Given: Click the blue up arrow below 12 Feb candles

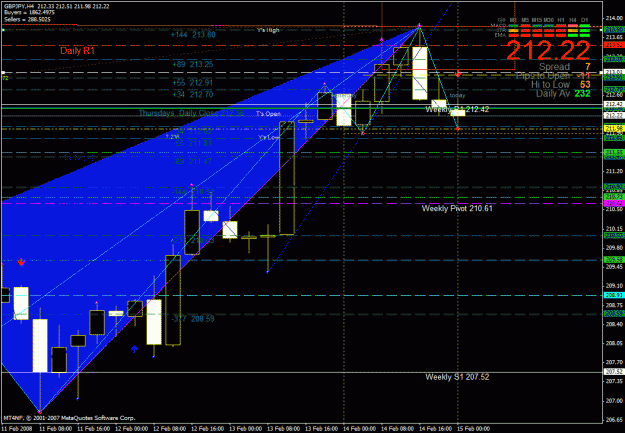Looking at the screenshot, I should (134, 349).
